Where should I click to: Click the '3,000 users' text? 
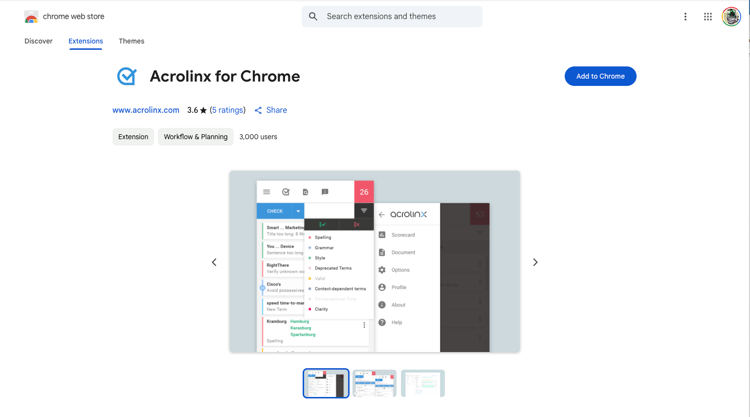coord(258,137)
